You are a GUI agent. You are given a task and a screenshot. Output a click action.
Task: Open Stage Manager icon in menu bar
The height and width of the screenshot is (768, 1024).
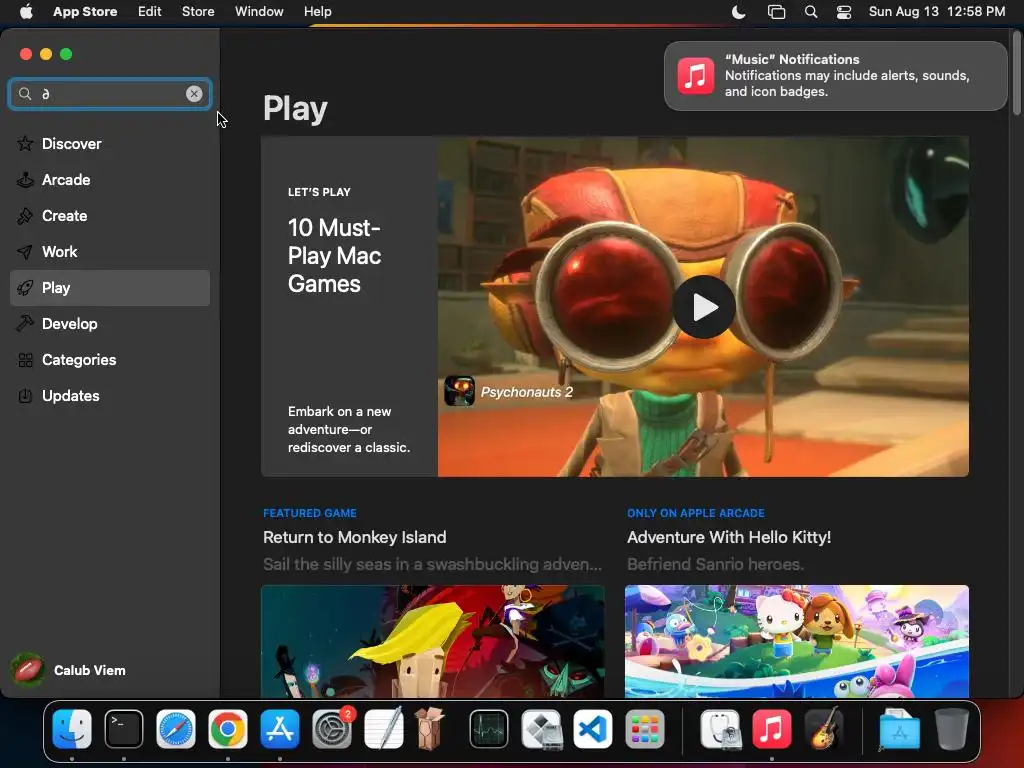(776, 12)
